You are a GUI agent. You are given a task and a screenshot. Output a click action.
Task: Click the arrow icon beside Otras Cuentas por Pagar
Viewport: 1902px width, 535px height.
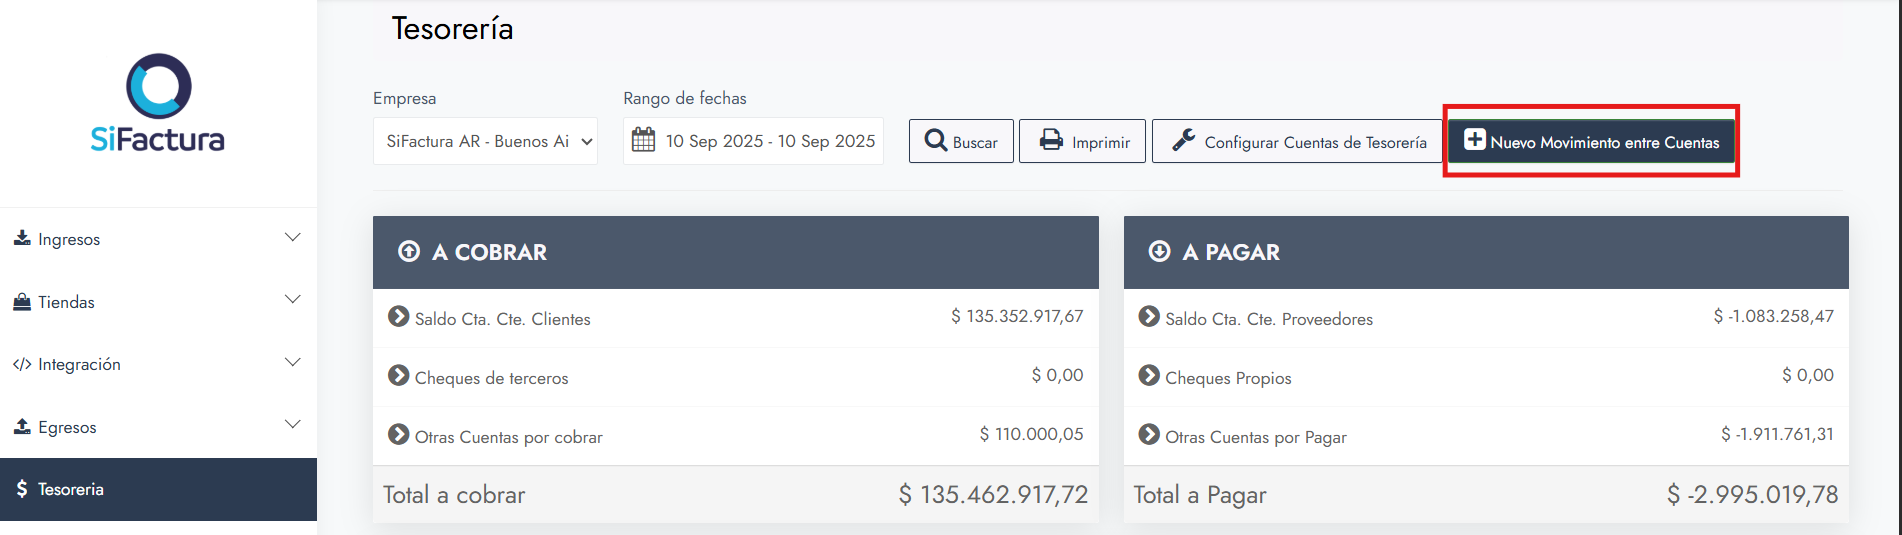coord(1149,435)
